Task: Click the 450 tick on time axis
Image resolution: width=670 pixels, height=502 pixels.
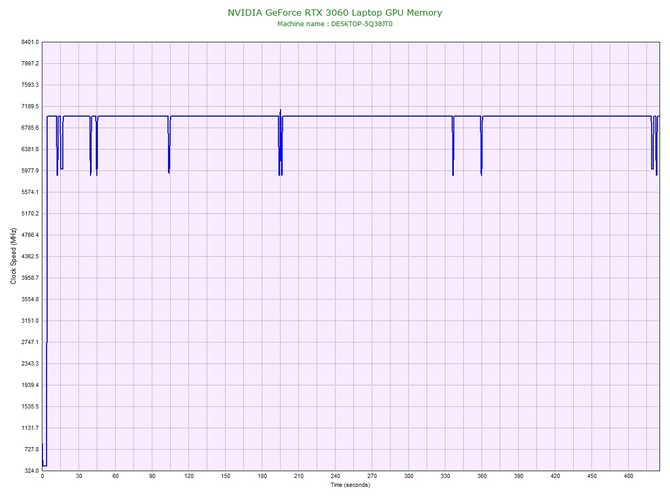Action: [x=592, y=476]
